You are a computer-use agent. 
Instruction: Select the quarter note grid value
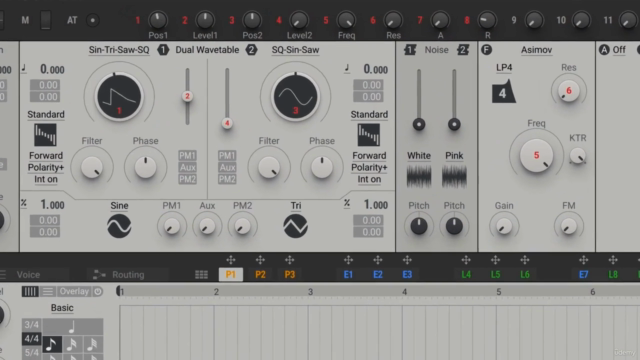(72, 327)
